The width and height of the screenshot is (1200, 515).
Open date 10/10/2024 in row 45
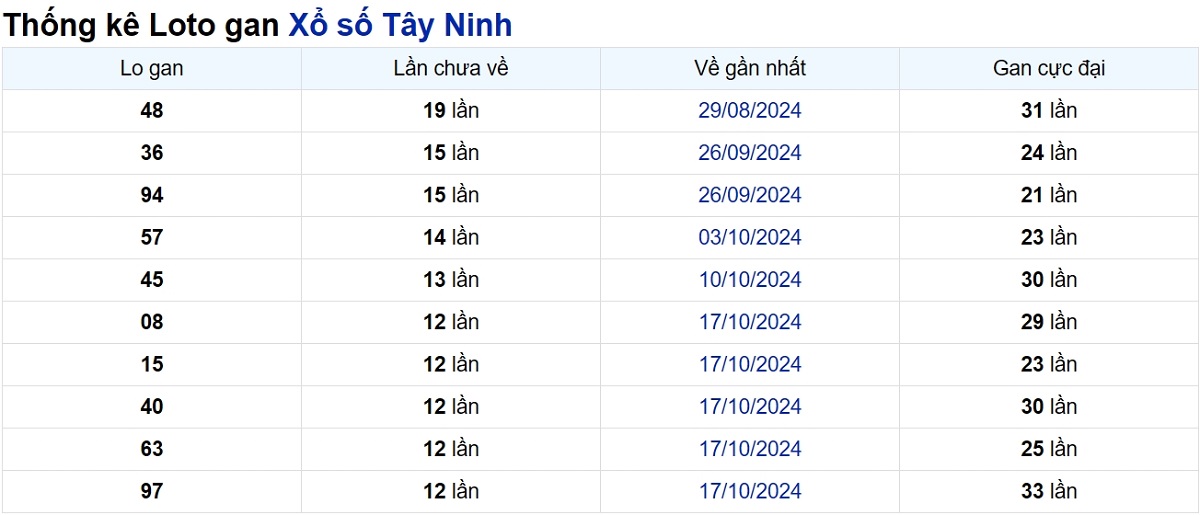pos(750,280)
